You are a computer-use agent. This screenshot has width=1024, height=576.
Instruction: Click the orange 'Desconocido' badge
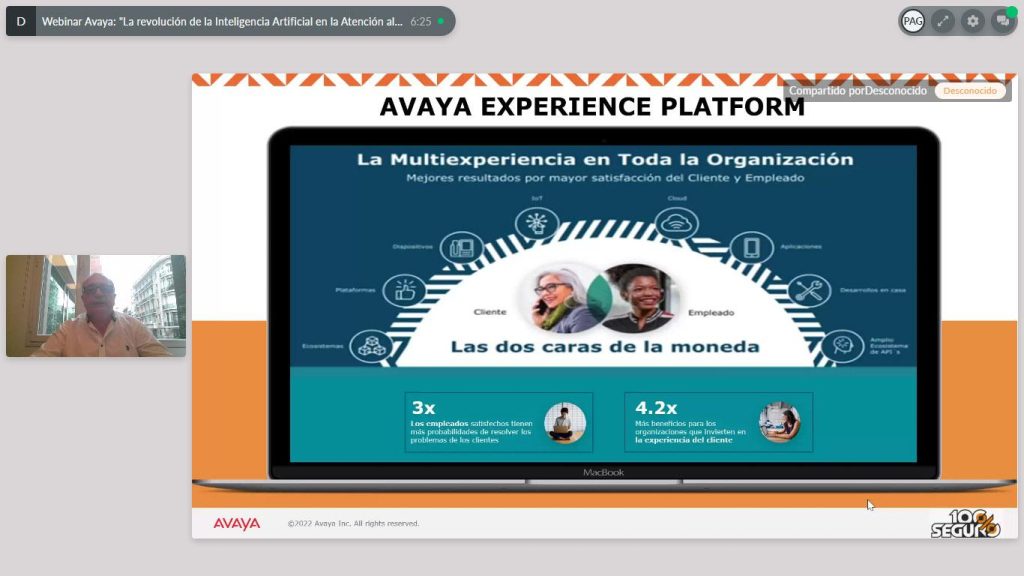[970, 91]
